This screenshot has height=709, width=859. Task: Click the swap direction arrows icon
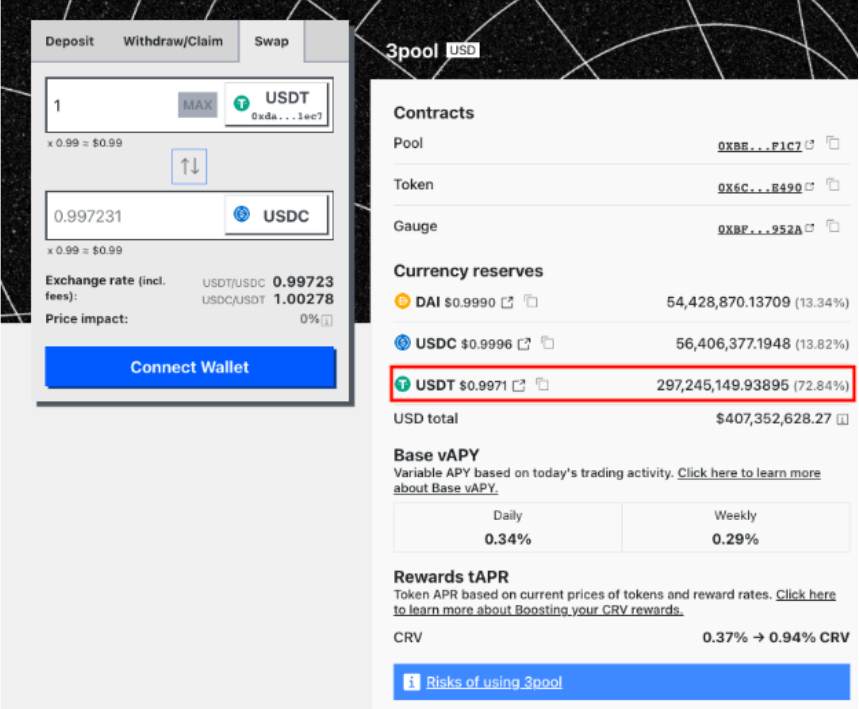point(189,166)
